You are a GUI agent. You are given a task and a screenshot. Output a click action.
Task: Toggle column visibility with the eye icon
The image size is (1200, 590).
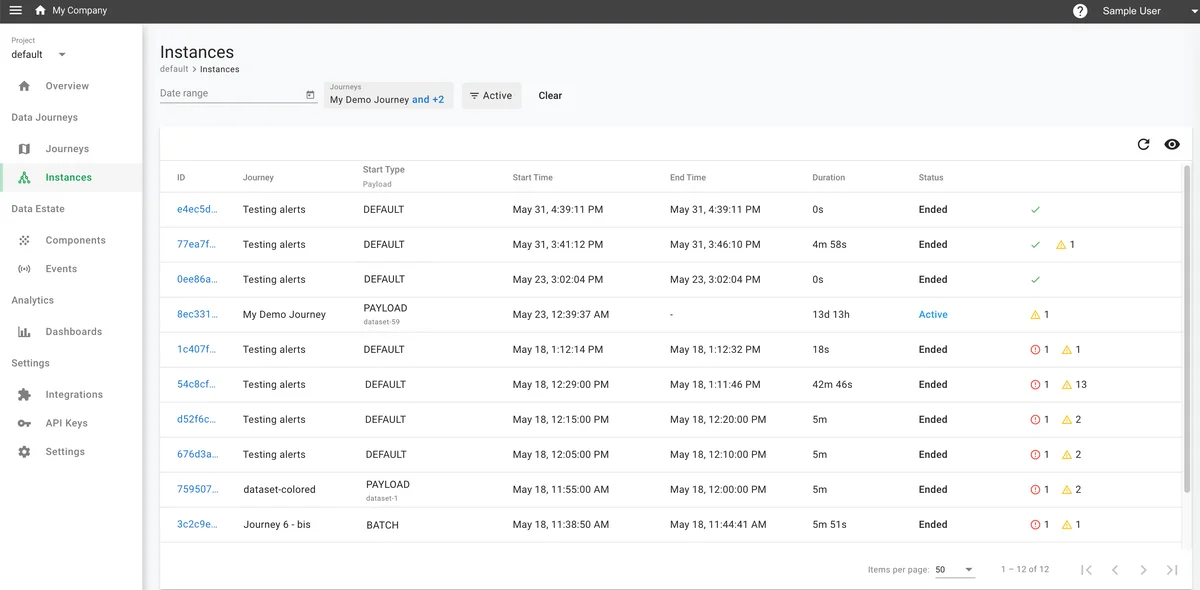pos(1172,143)
